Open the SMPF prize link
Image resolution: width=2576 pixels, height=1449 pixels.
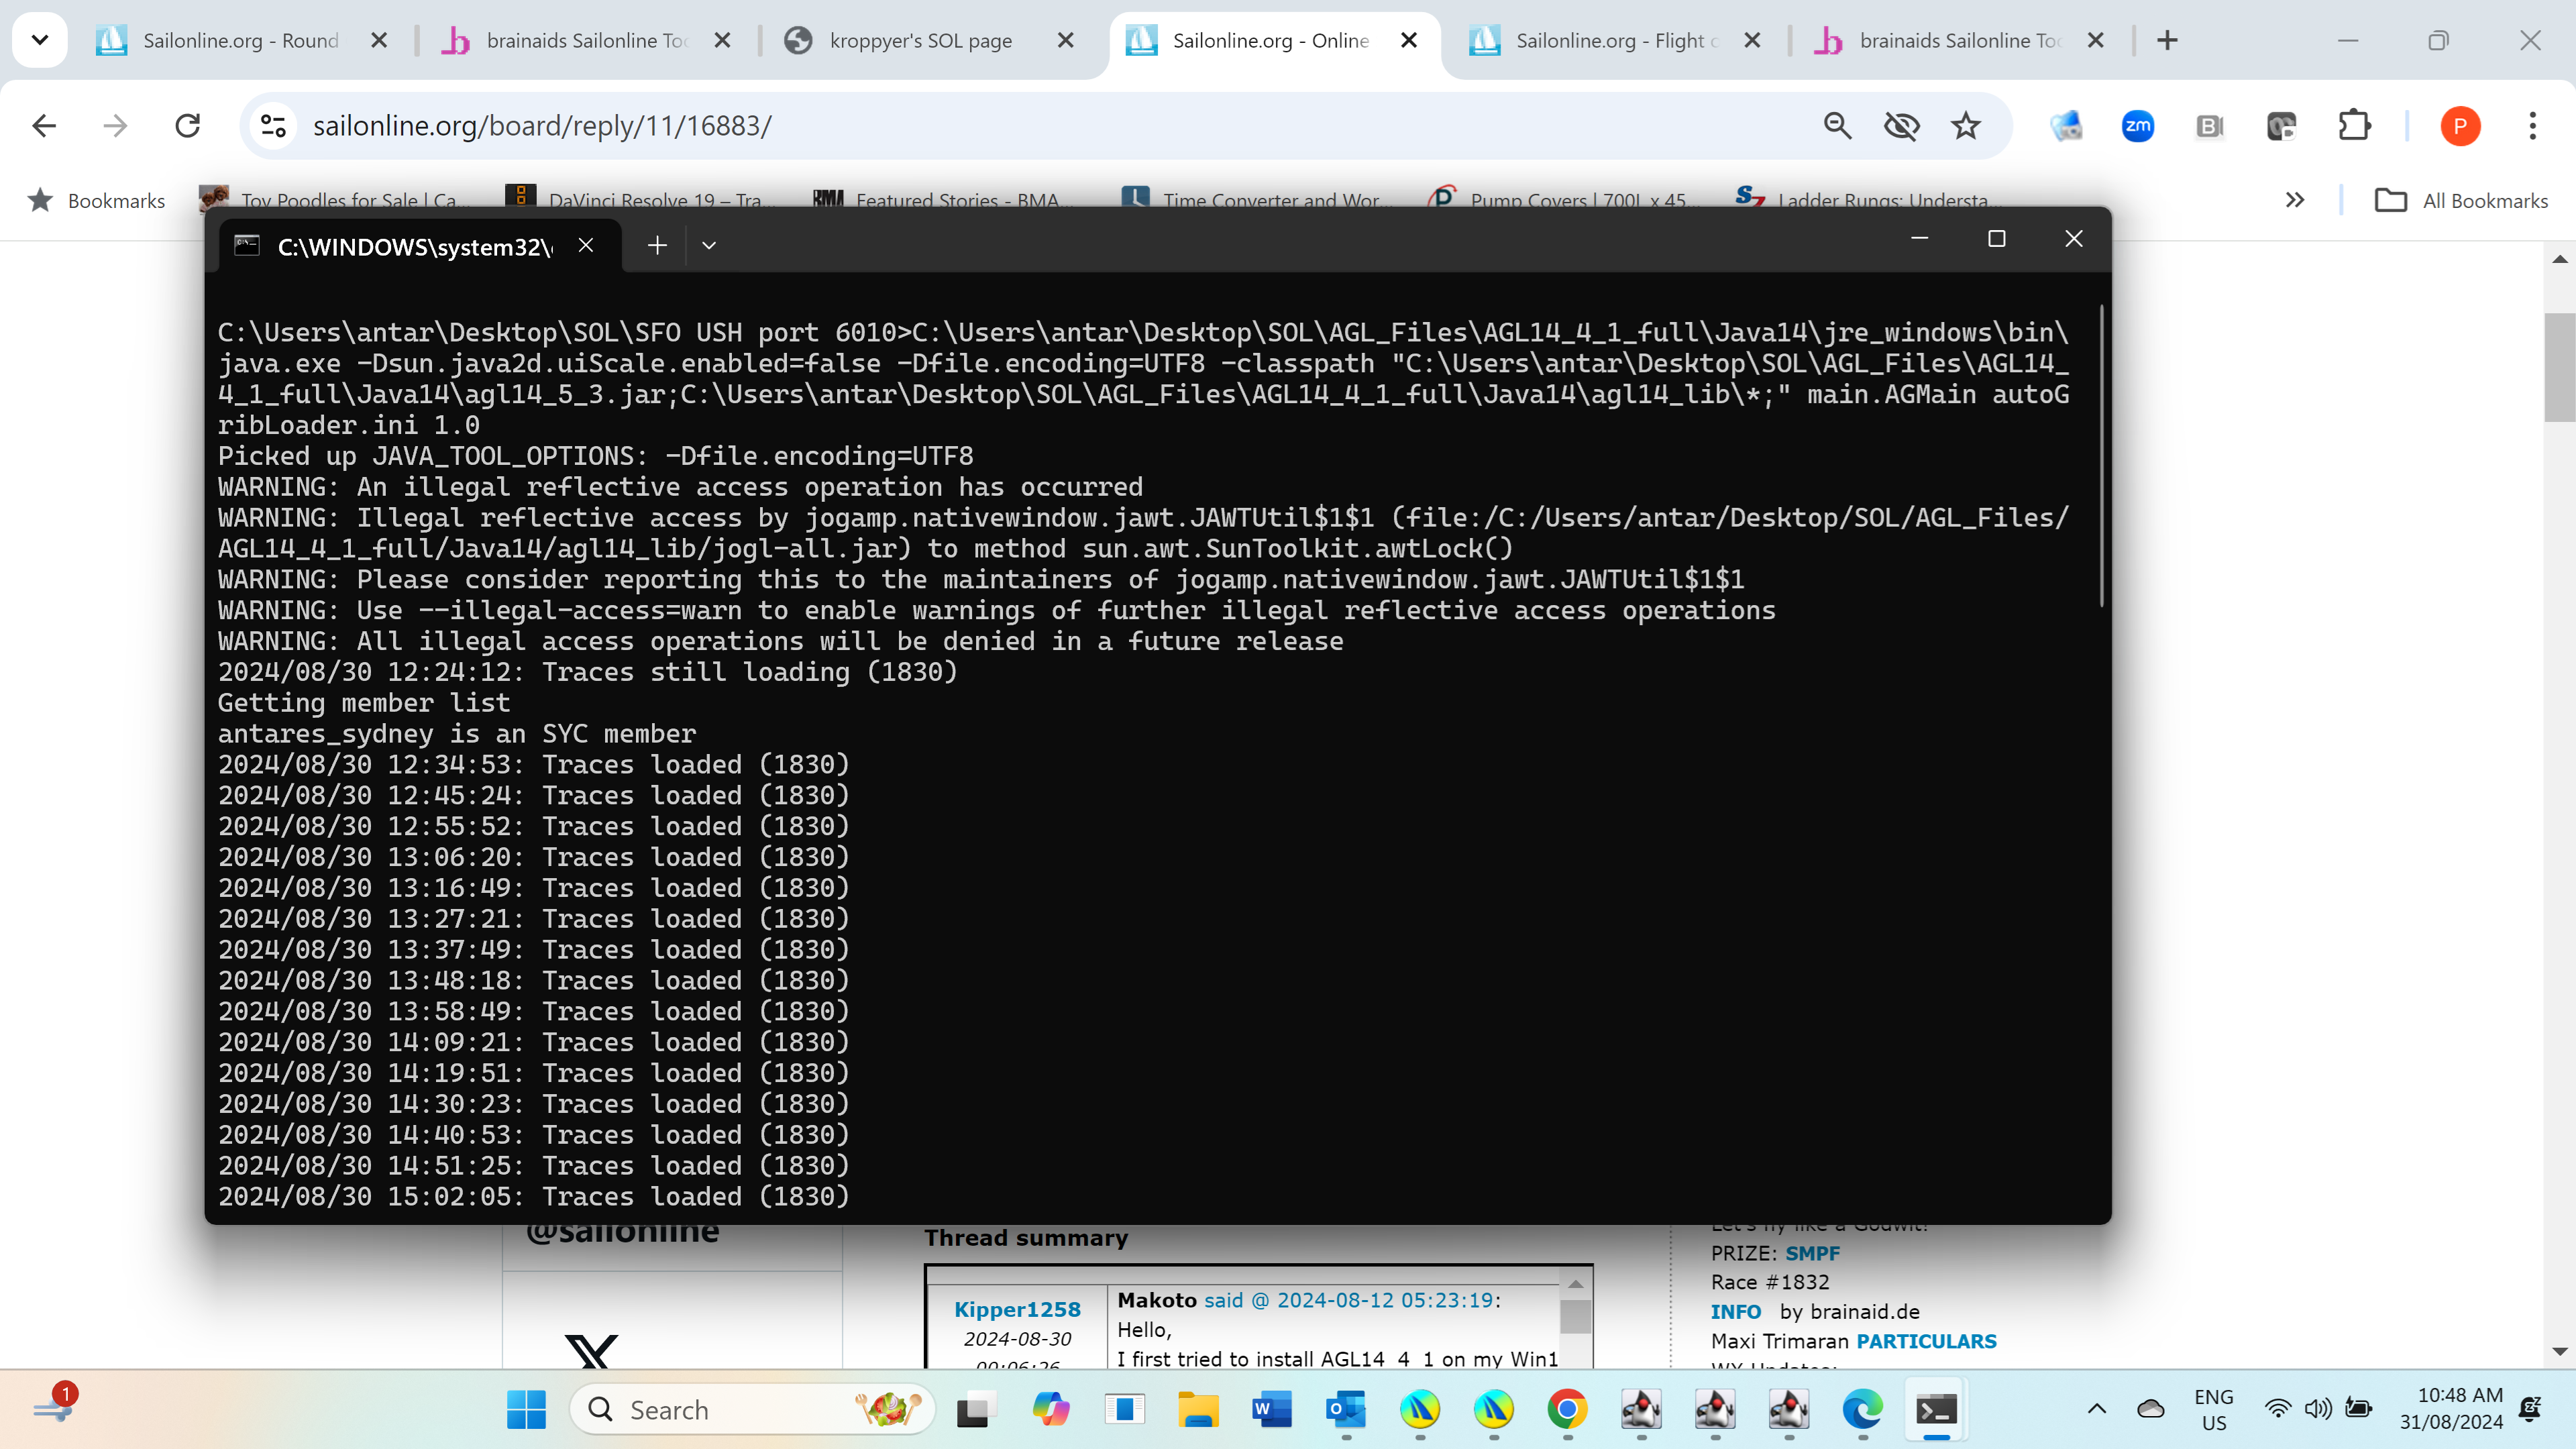pos(1812,1253)
